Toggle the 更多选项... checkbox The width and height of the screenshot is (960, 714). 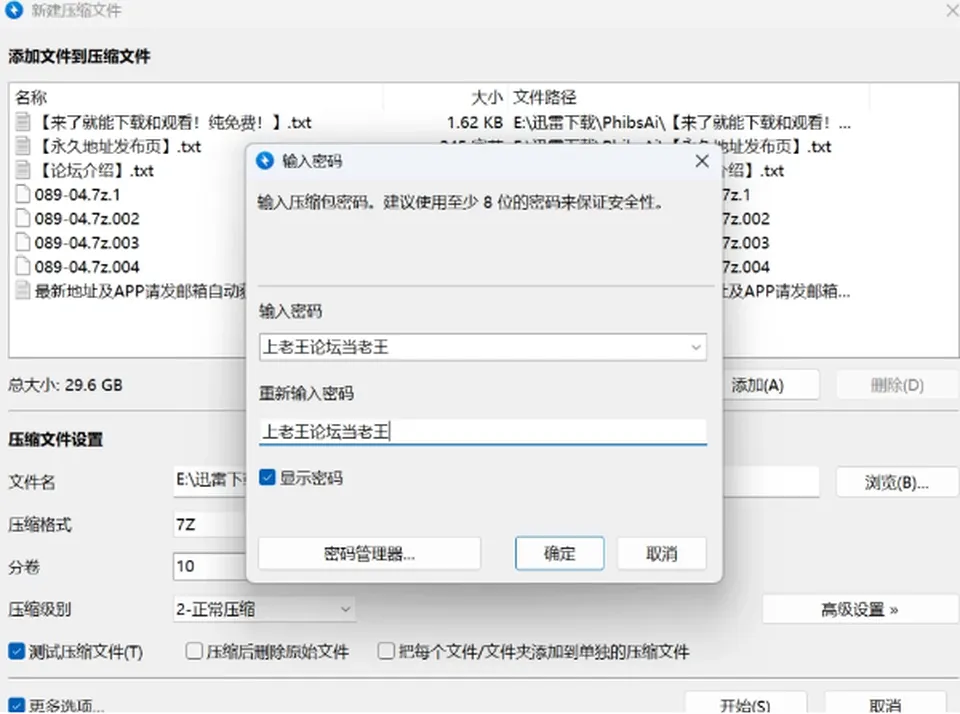[17, 705]
